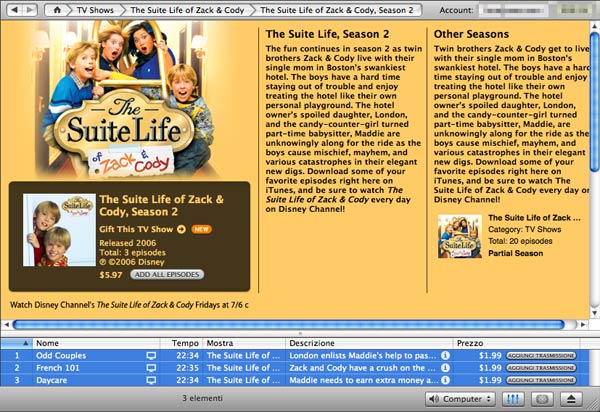Select The Suite Life of Zack & Cody breadcrumb
The height and width of the screenshot is (412, 600).
[192, 9]
